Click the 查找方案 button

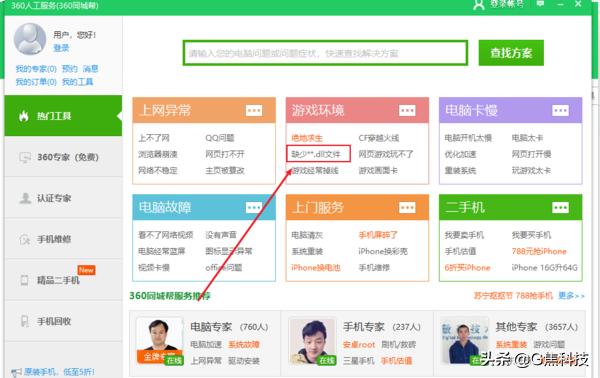511,53
